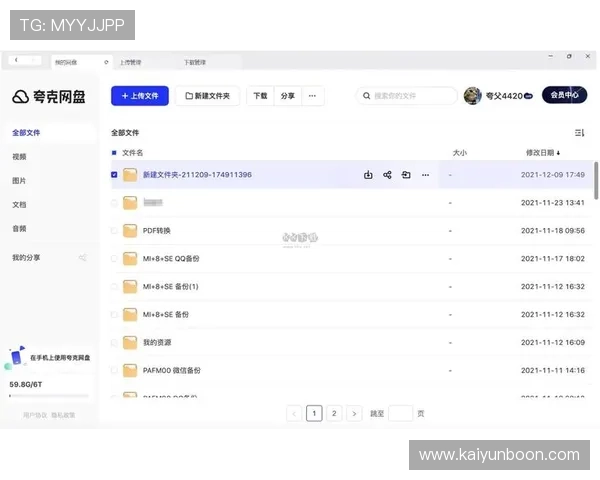Open more options for 新建文件夹-211209 row
This screenshot has height=480, width=600.
pos(425,175)
